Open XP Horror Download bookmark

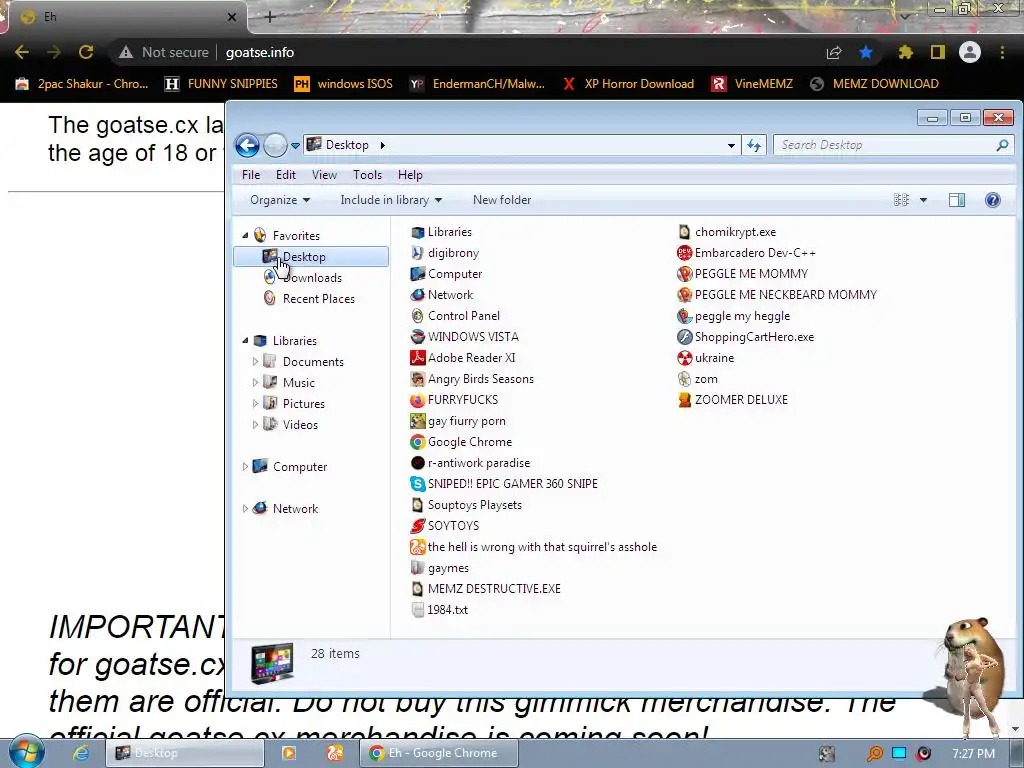[628, 84]
